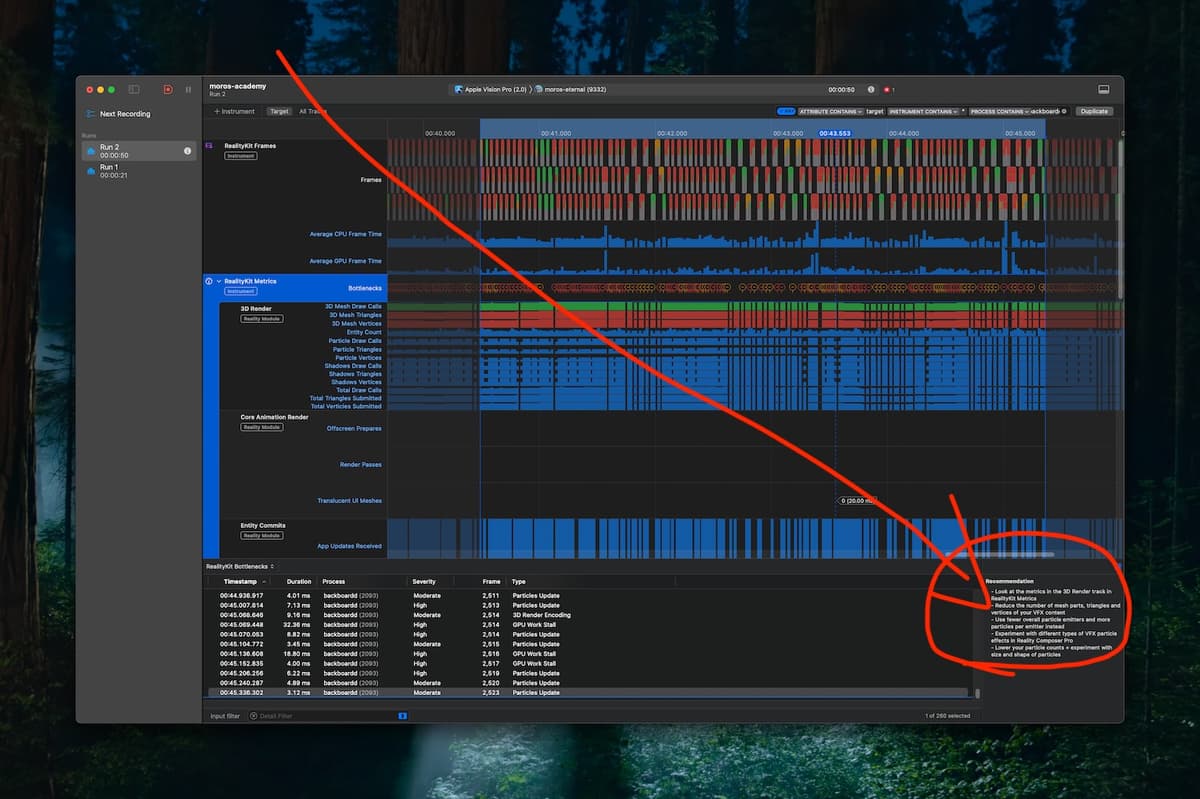This screenshot has height=799, width=1200.
Task: Select Average CPU Frame Time lane
Action: (345, 234)
